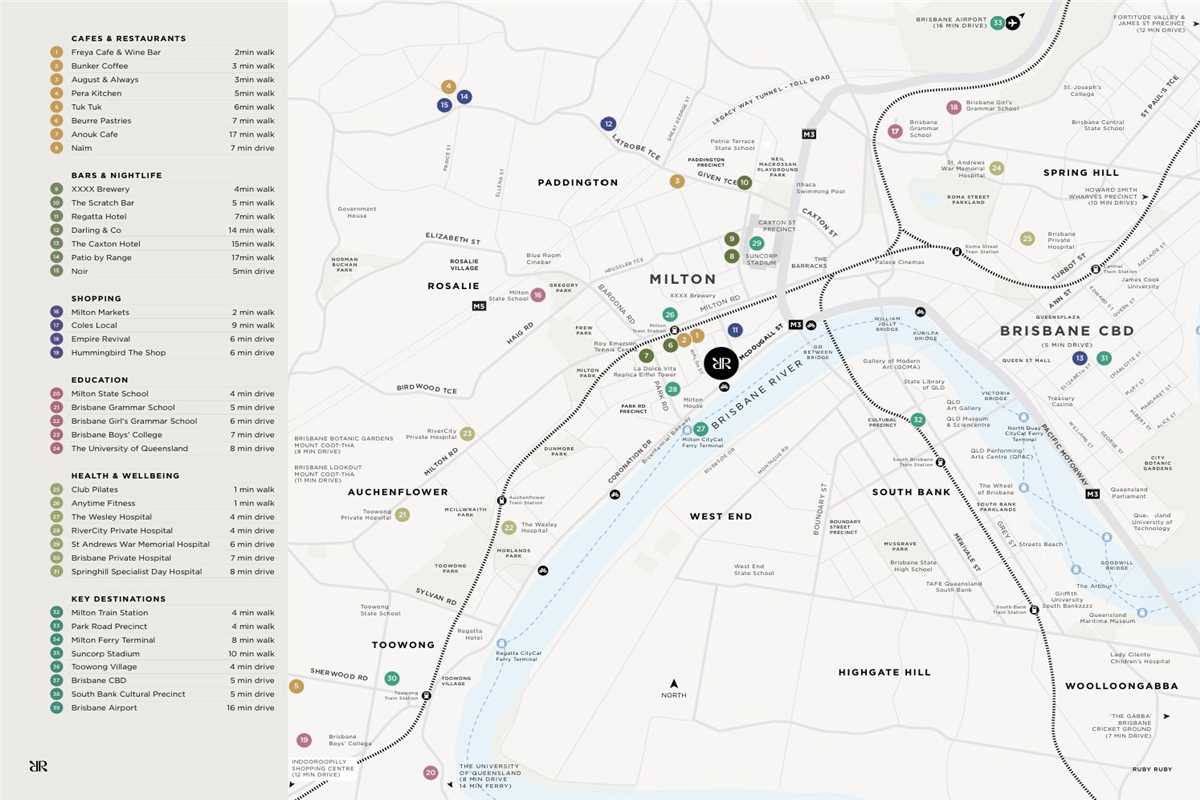Viewport: 1200px width, 800px height.
Task: Click map marker 10 at Paddington Precinct
Action: tap(744, 182)
